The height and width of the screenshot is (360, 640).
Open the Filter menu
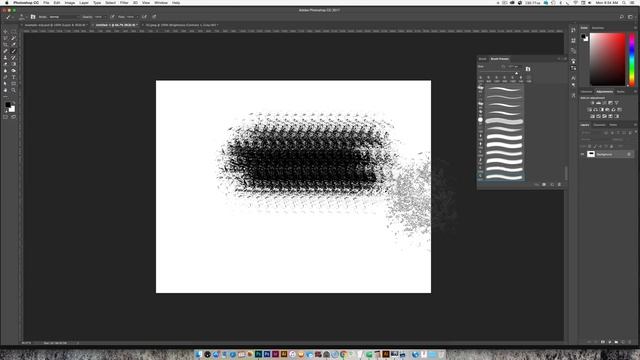click(124, 3)
